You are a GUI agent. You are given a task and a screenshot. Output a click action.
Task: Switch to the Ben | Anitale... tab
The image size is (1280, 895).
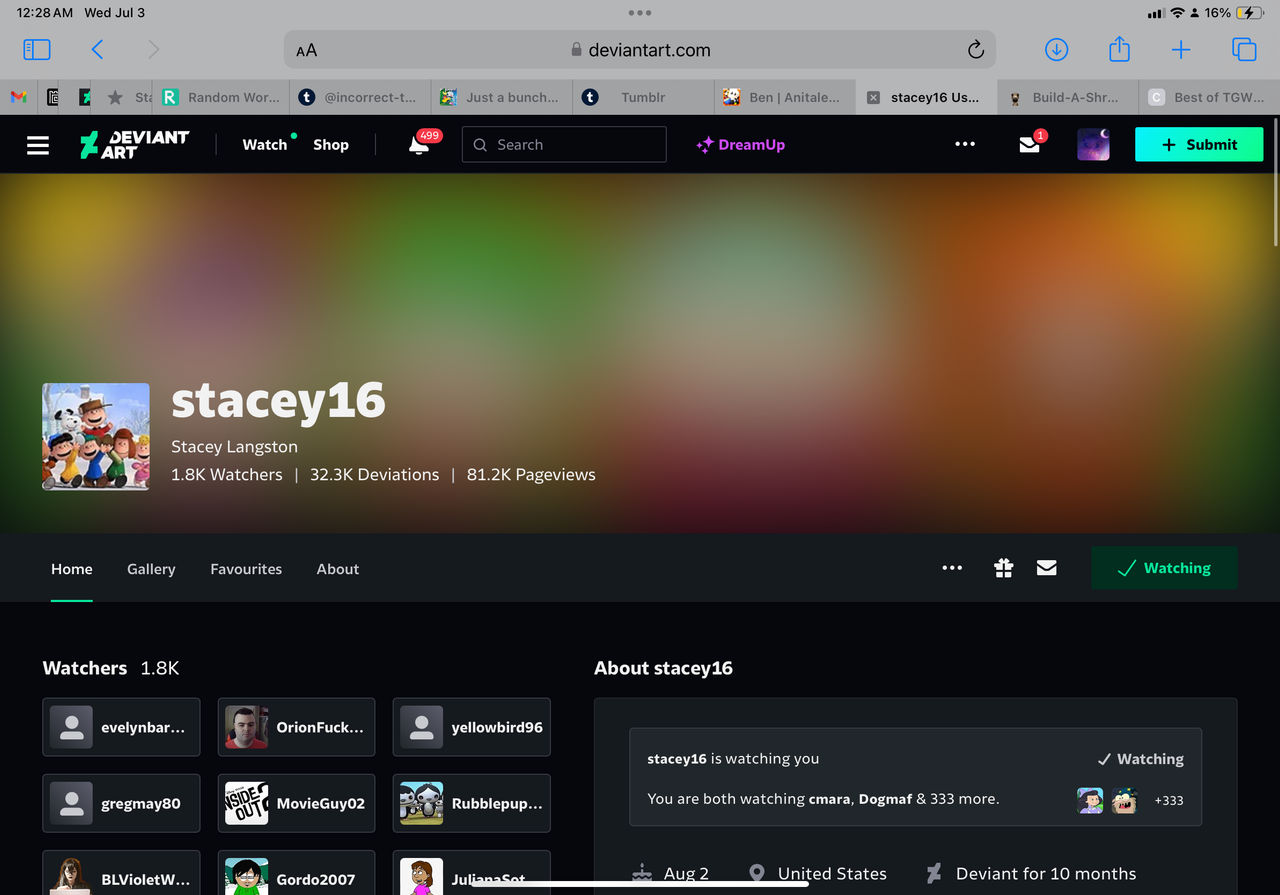[x=785, y=97]
